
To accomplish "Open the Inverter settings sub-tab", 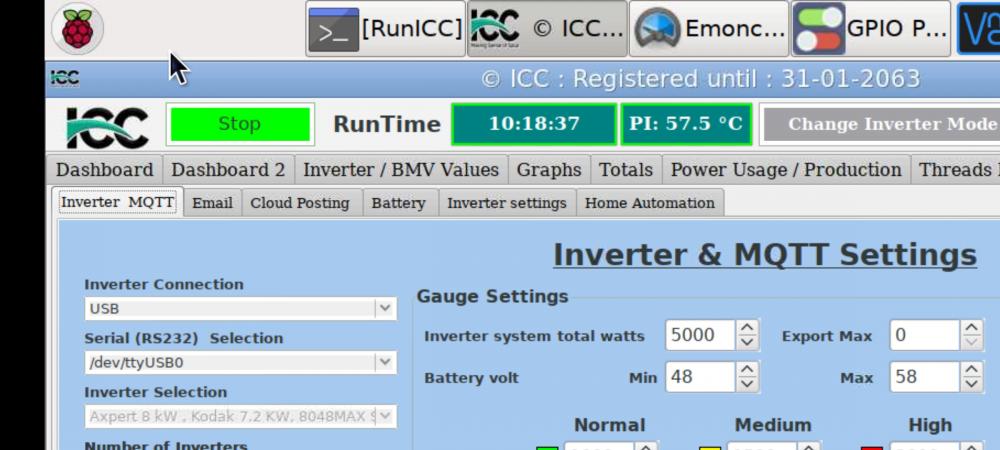I will coord(507,203).
